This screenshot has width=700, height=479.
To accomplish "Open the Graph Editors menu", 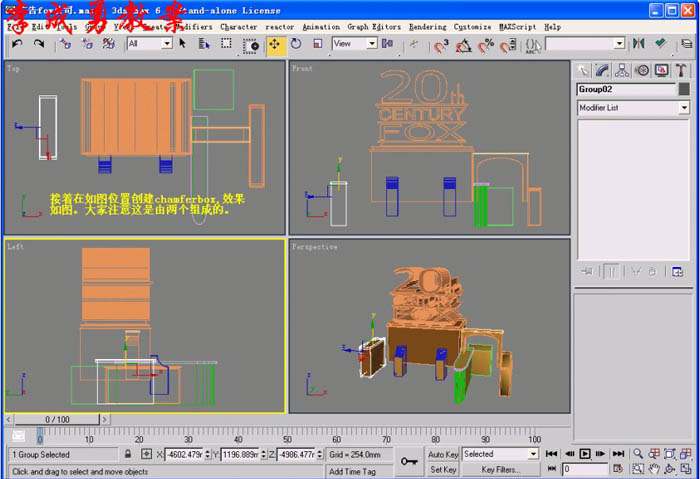I will pos(374,27).
